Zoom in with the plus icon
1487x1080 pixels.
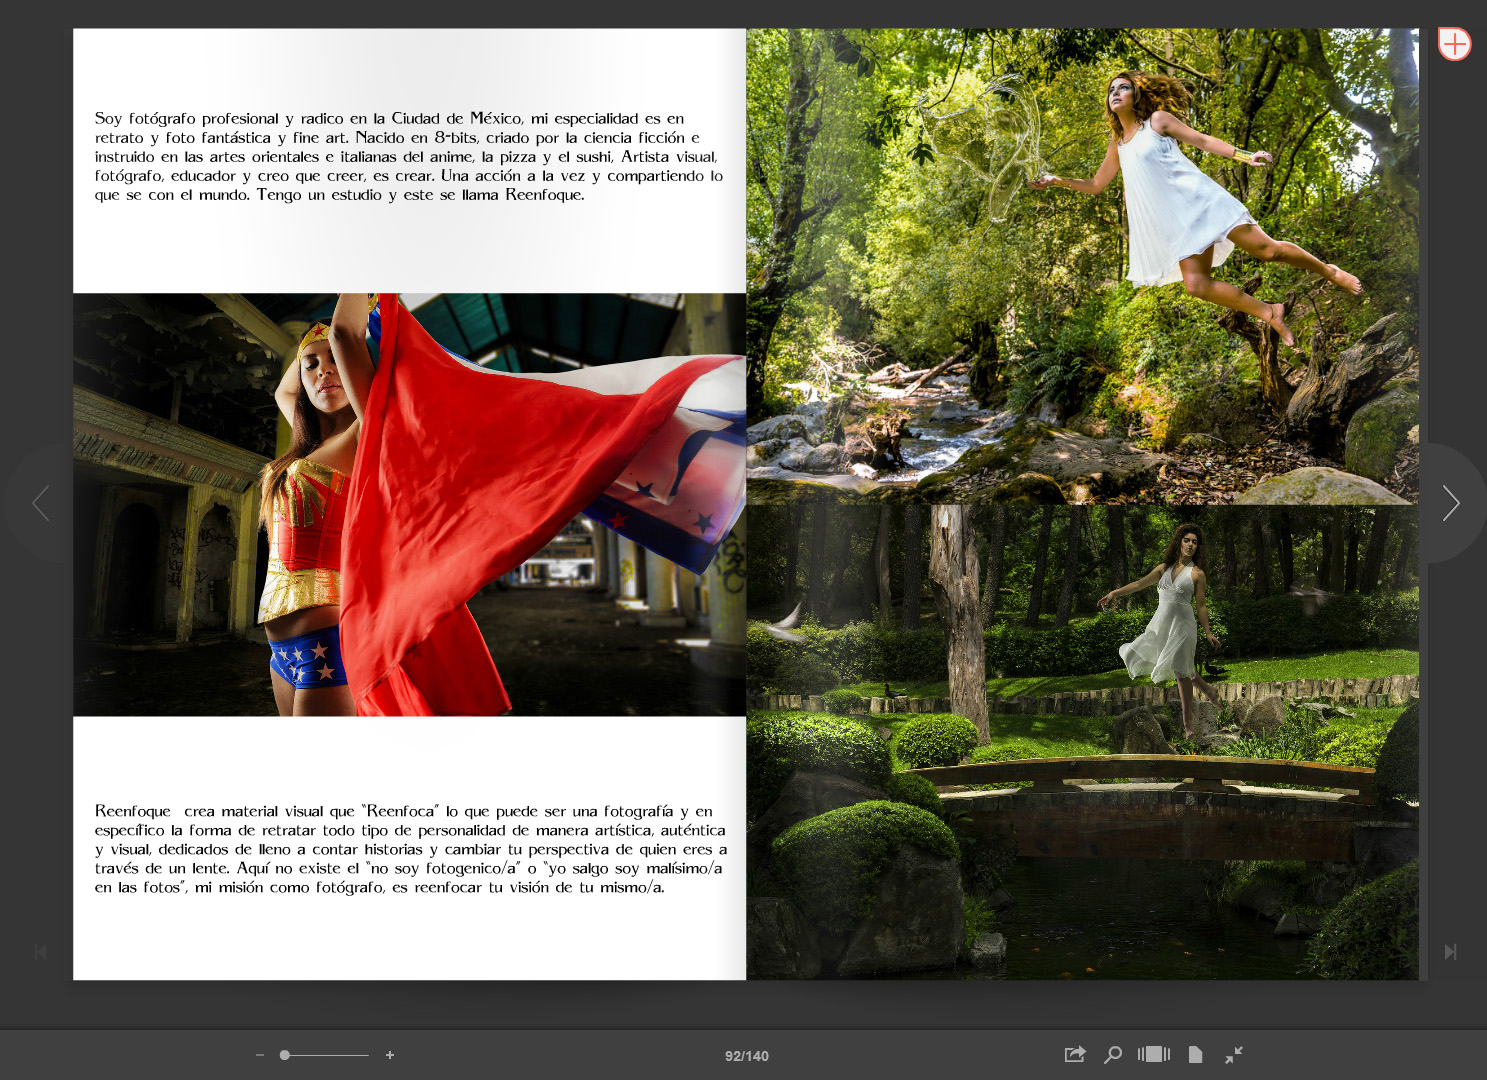click(x=390, y=1055)
